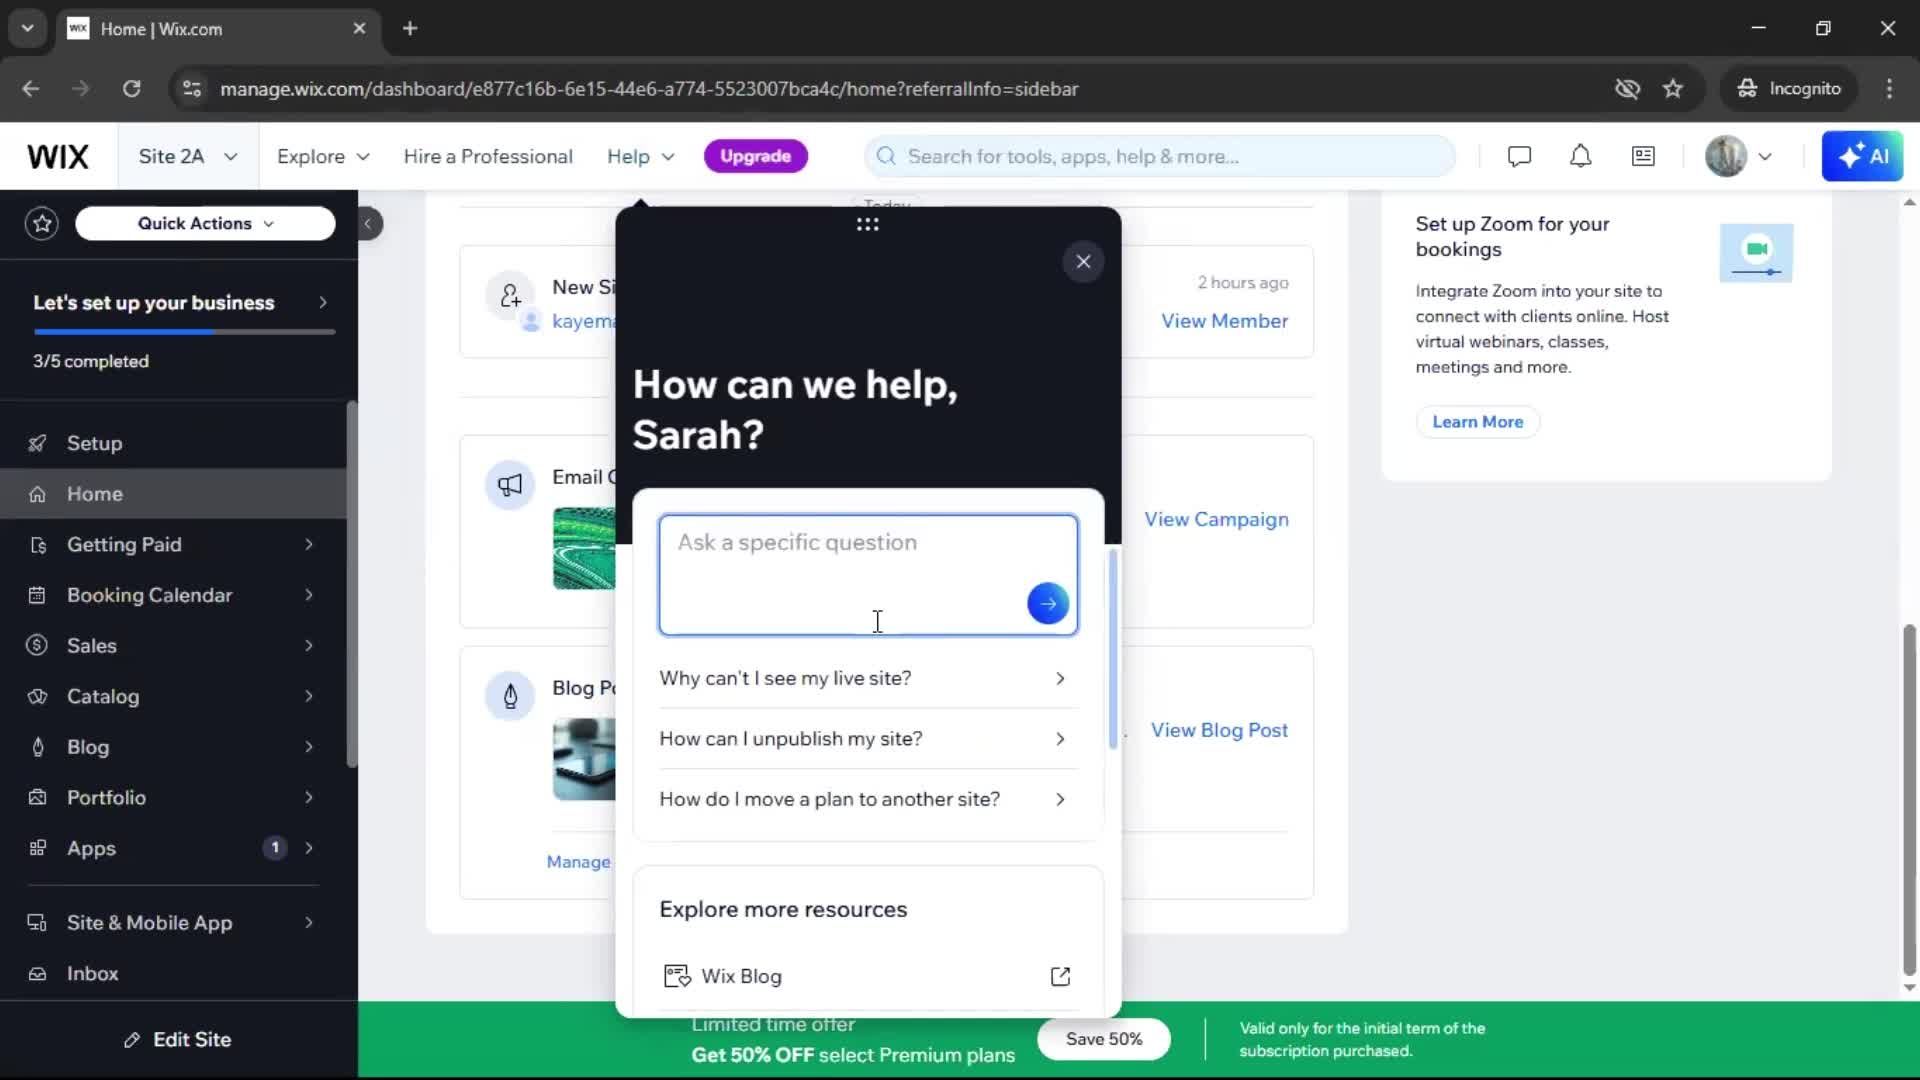
Task: Click View Campaign link
Action: [1216, 520]
